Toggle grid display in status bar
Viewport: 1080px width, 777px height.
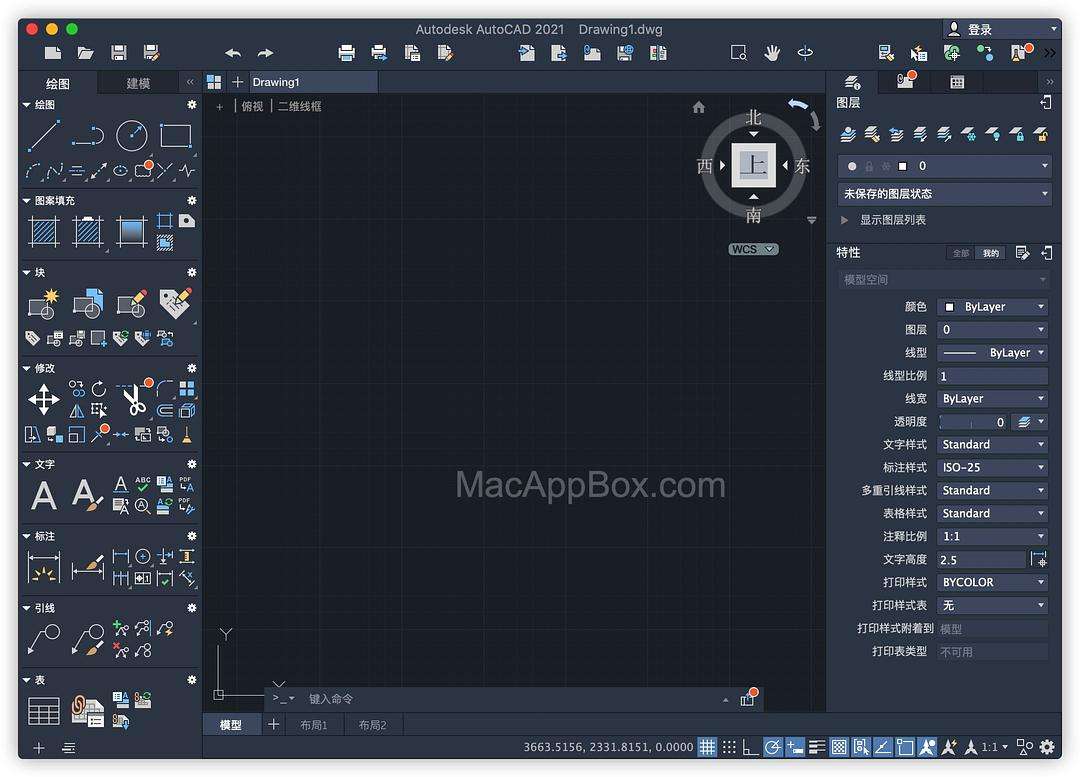point(707,747)
